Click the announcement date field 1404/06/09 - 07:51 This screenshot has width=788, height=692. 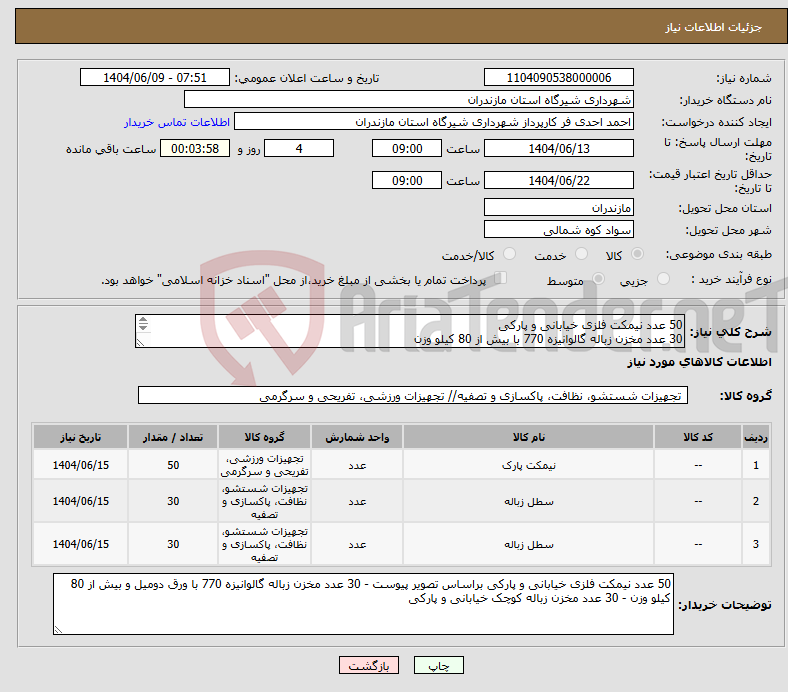click(155, 77)
